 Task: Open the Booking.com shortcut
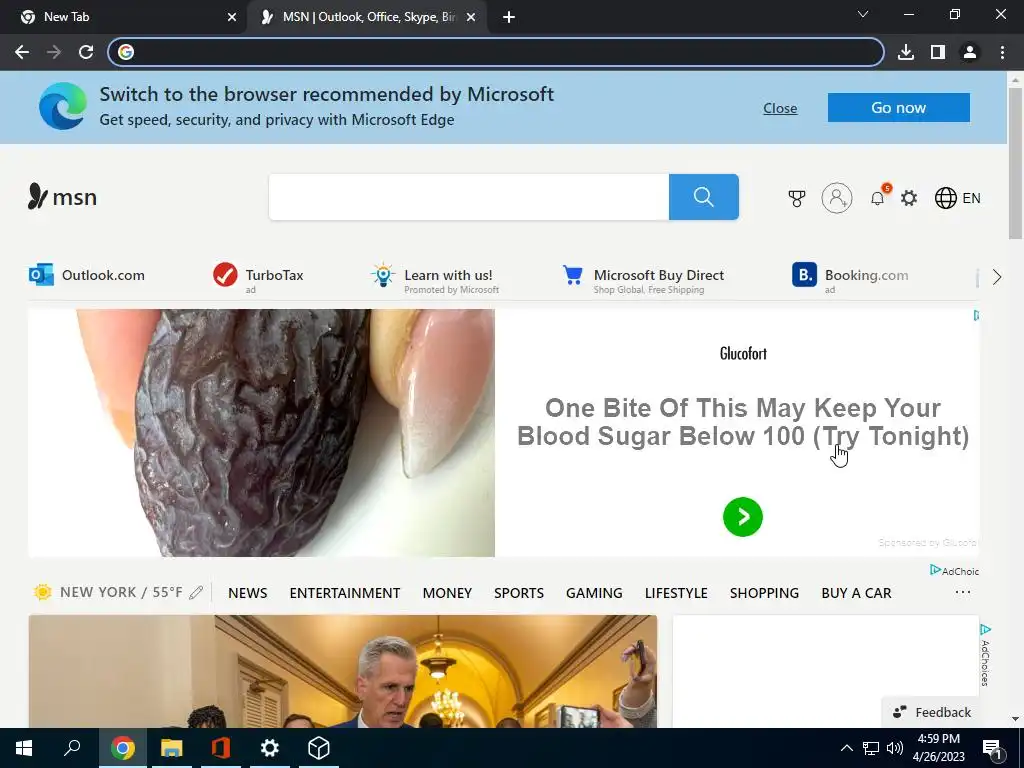tap(850, 278)
